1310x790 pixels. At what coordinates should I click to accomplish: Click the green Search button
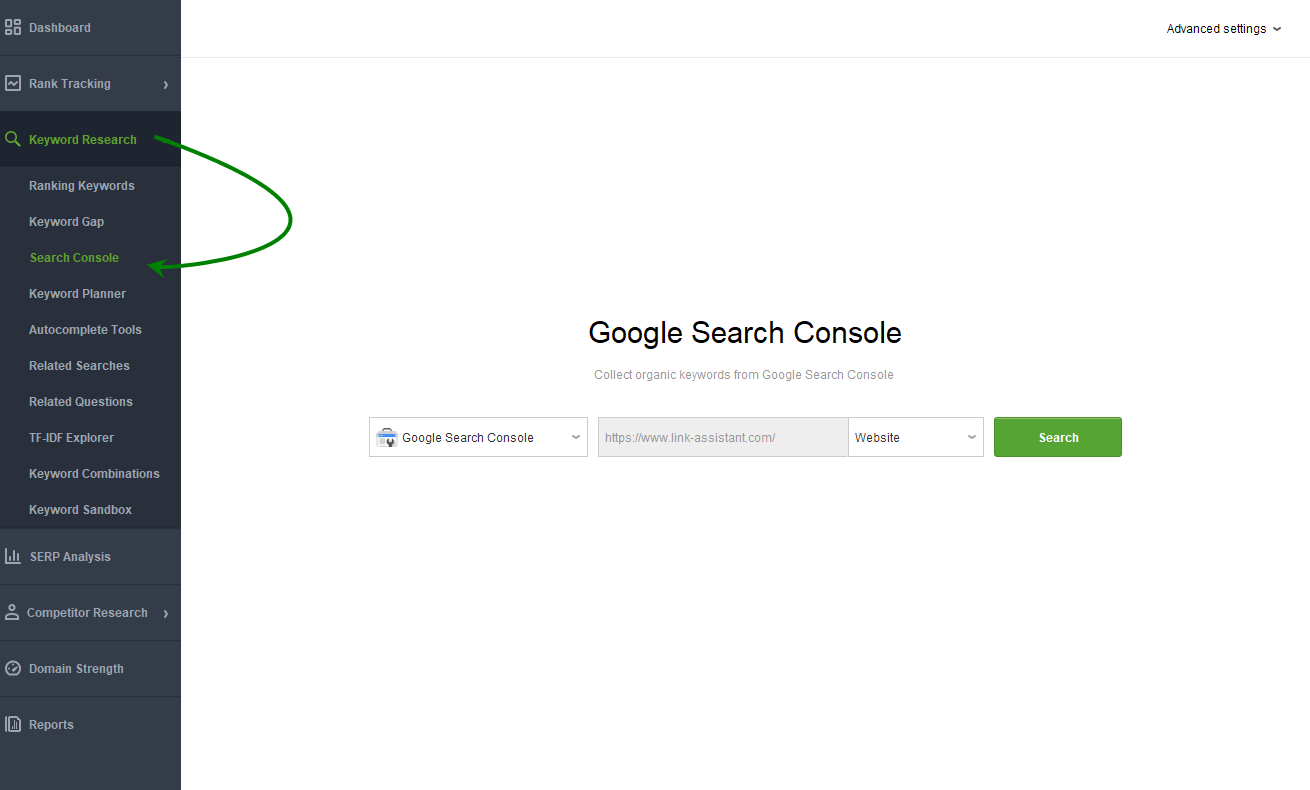[1058, 437]
